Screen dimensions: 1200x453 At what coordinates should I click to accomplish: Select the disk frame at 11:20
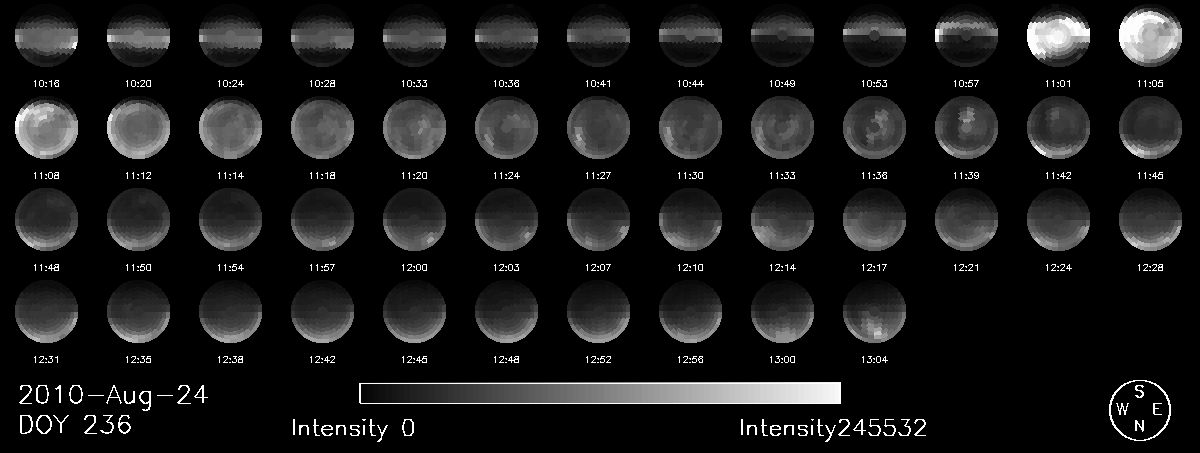pyautogui.click(x=415, y=129)
